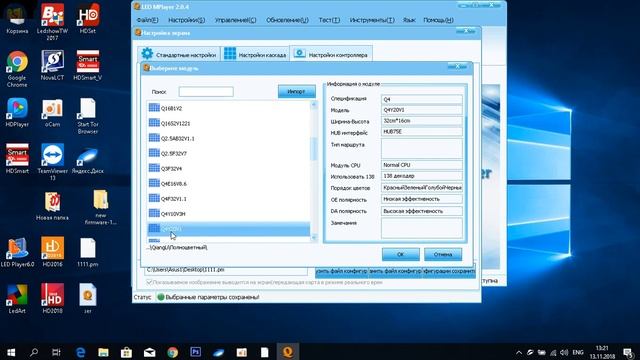Viewport: 640px width, 360px height.
Task: Open the Настройки menu
Action: [x=187, y=20]
